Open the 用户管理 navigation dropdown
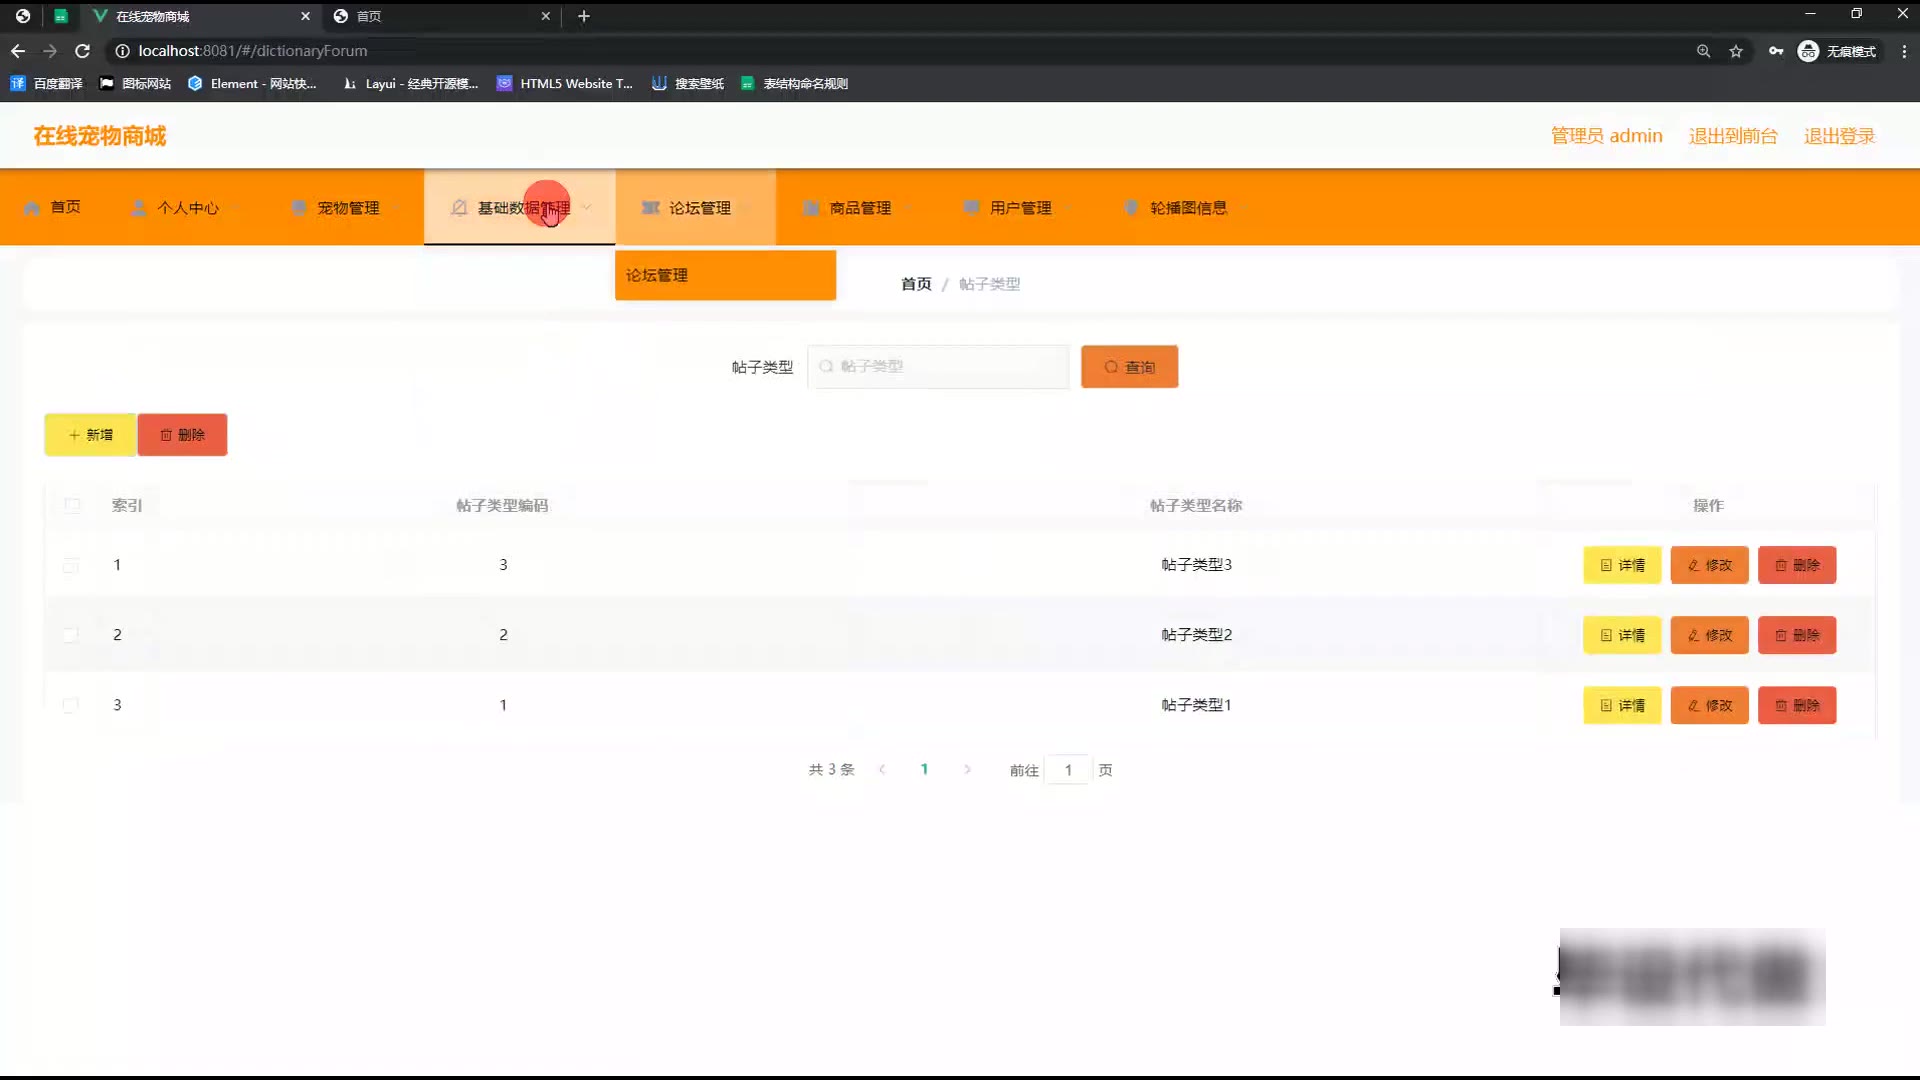 (1019, 208)
